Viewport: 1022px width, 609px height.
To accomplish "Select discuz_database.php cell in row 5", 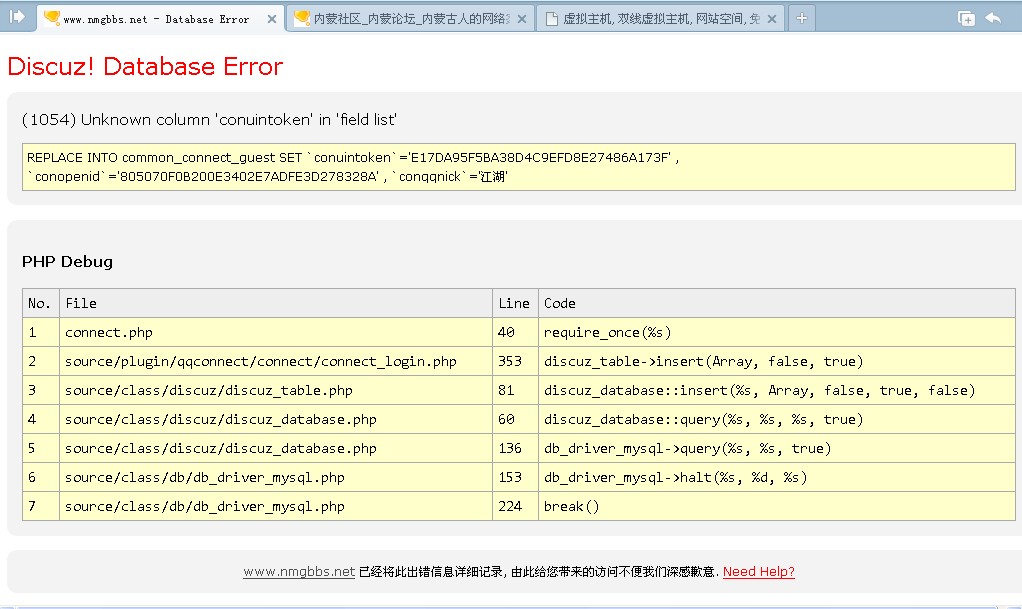I will 276,449.
